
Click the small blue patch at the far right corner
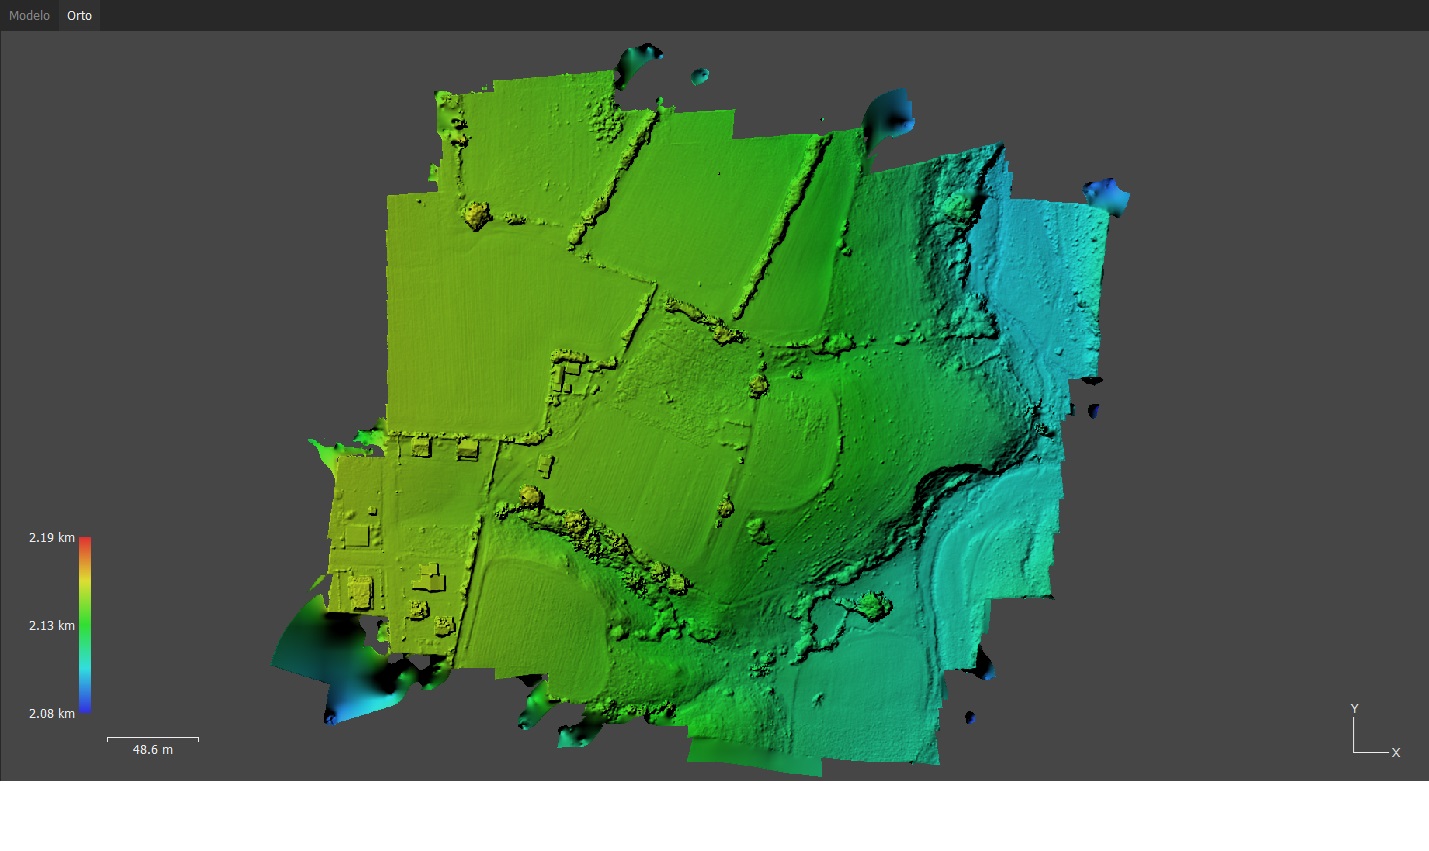tap(1108, 195)
